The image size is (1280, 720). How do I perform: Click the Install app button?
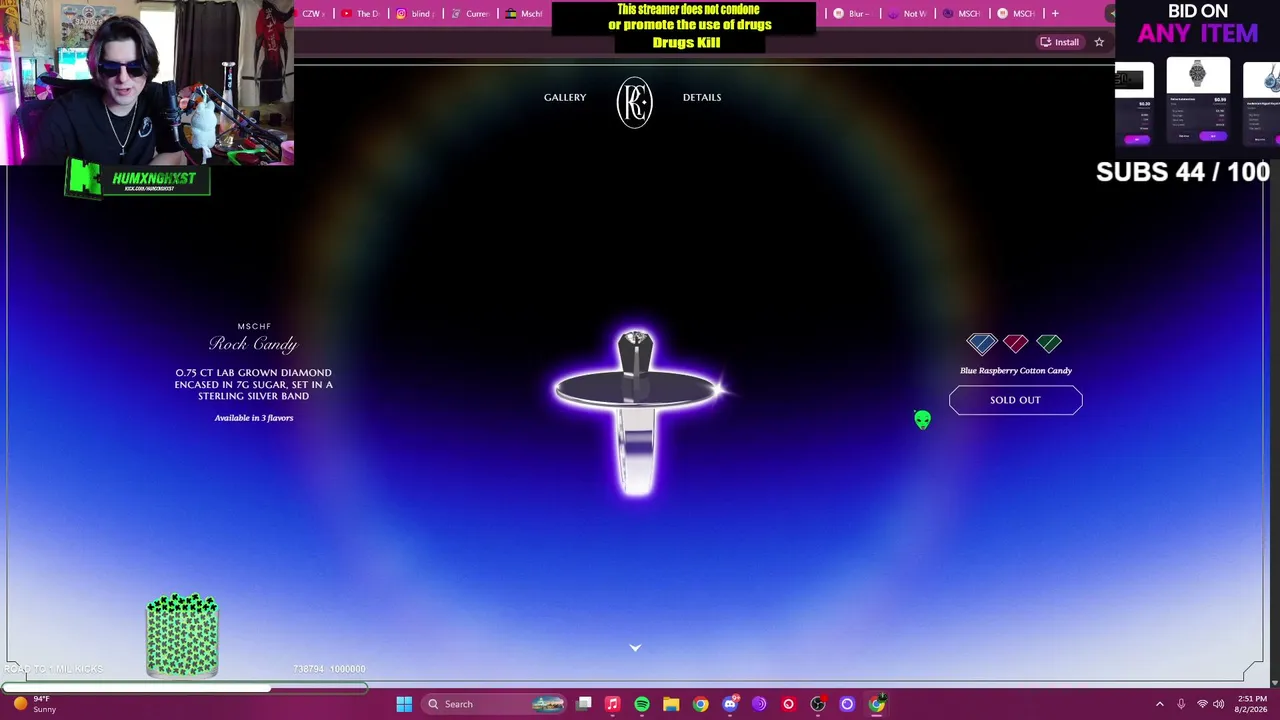coord(1059,42)
